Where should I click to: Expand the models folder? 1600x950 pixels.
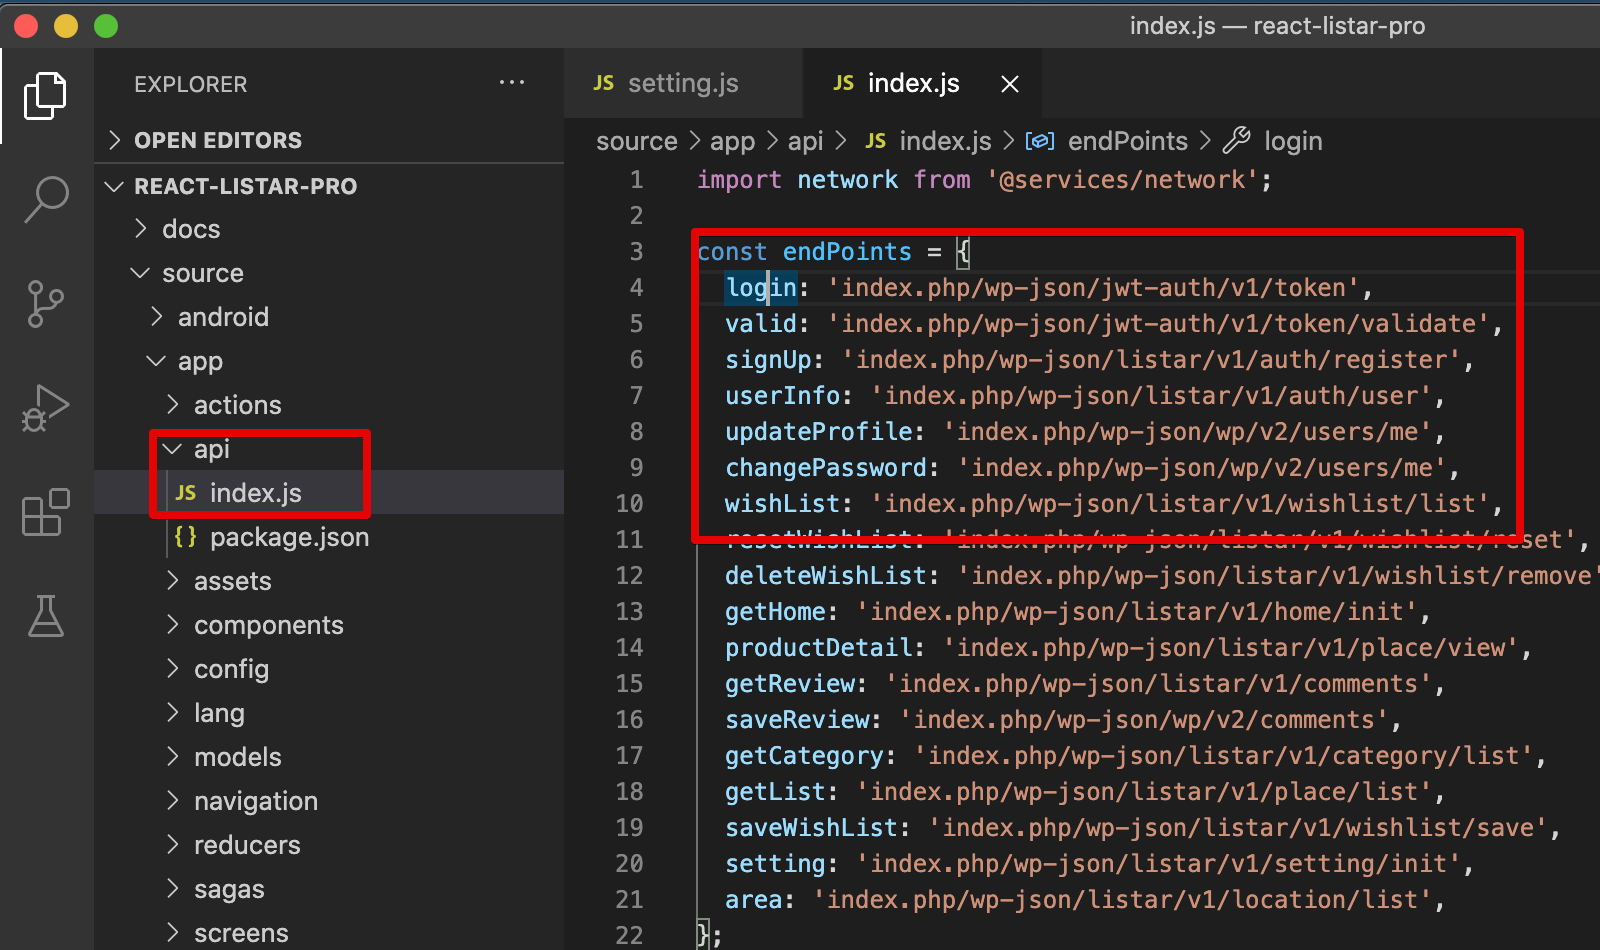coord(329,757)
